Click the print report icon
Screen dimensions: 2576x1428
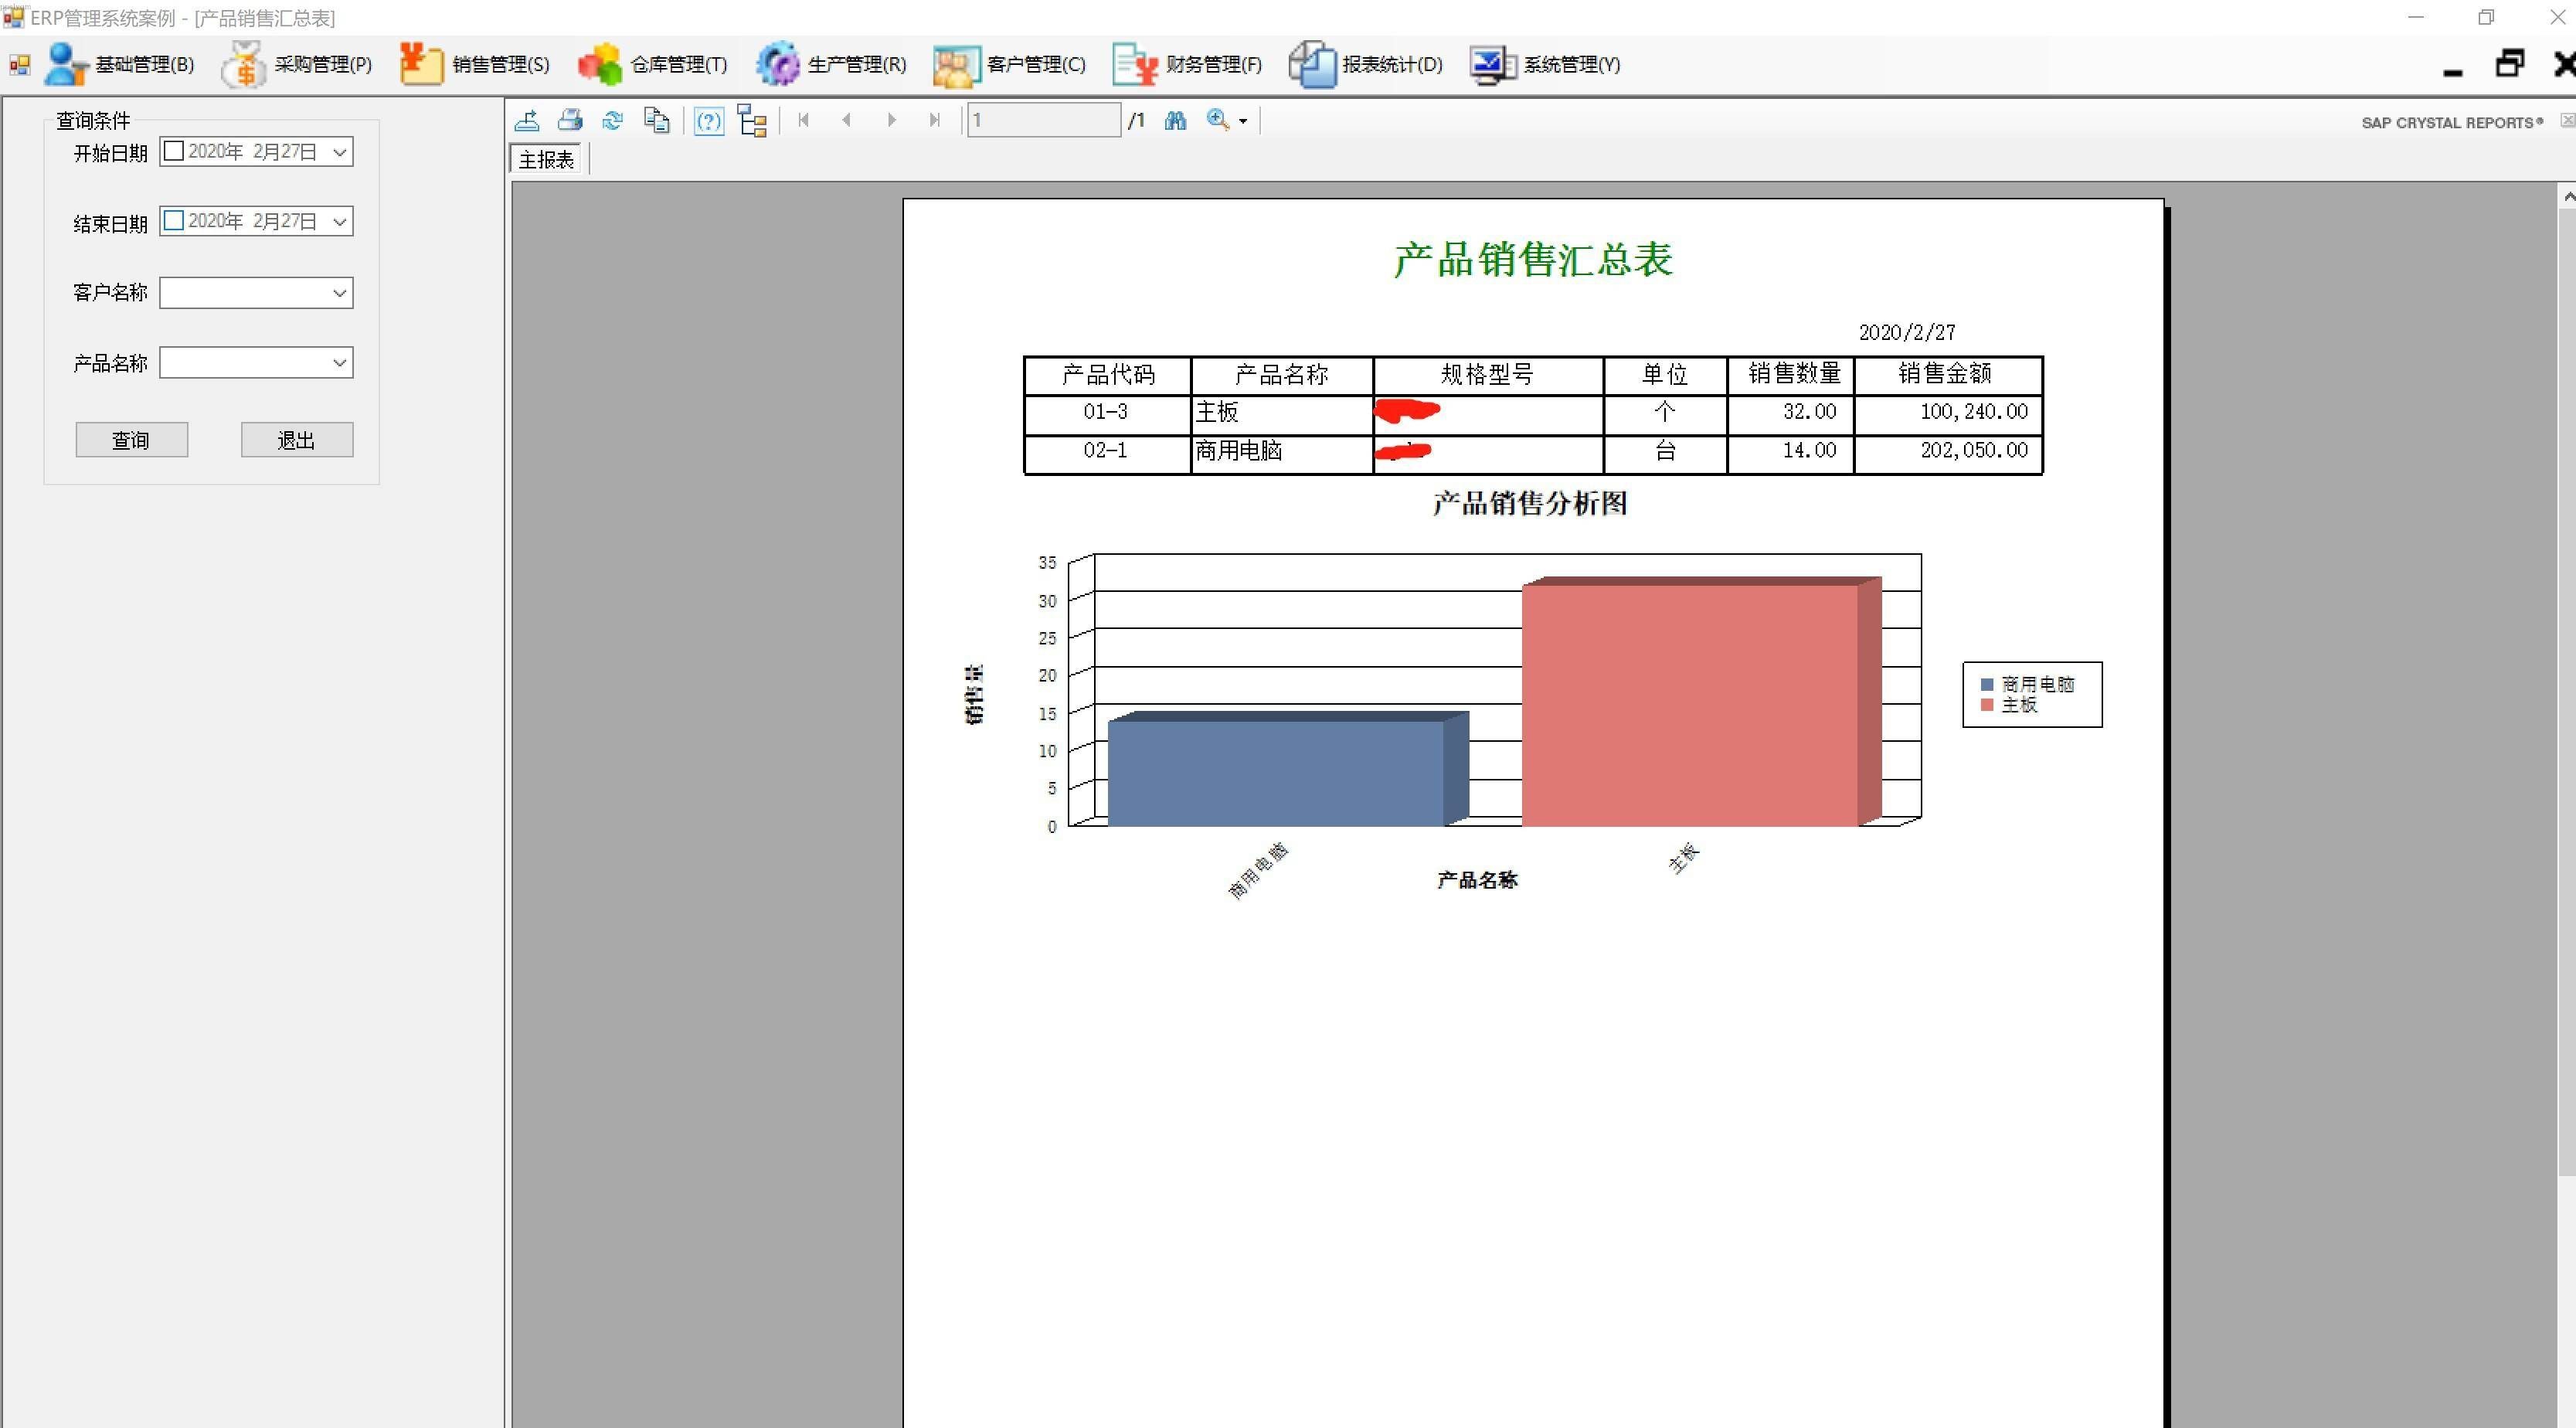(570, 121)
